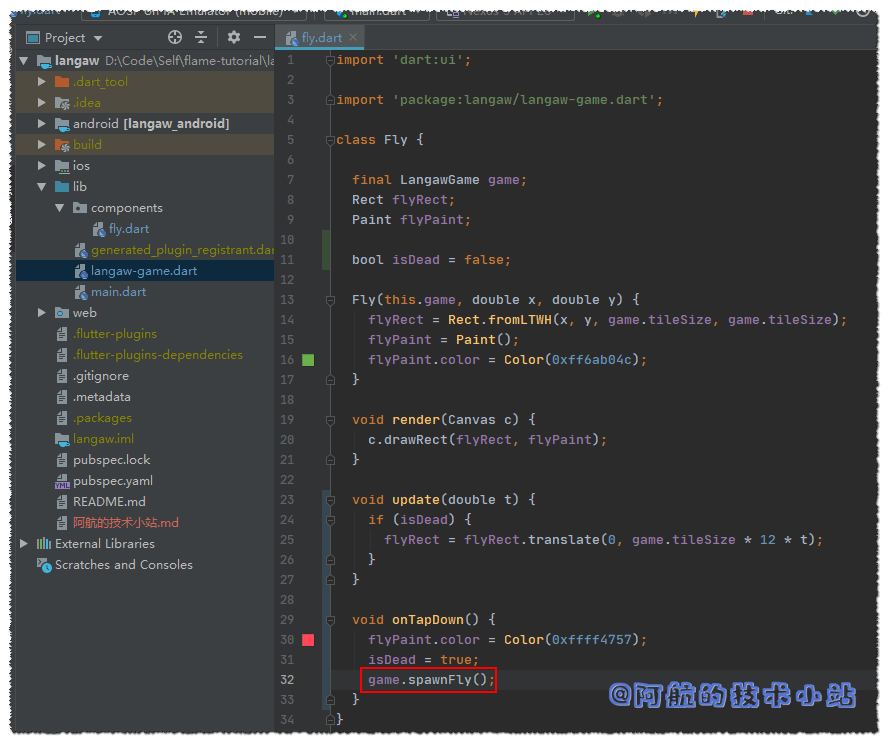Hide the Project panel with minus icon
This screenshot has width=888, height=743.
pyautogui.click(x=260, y=37)
